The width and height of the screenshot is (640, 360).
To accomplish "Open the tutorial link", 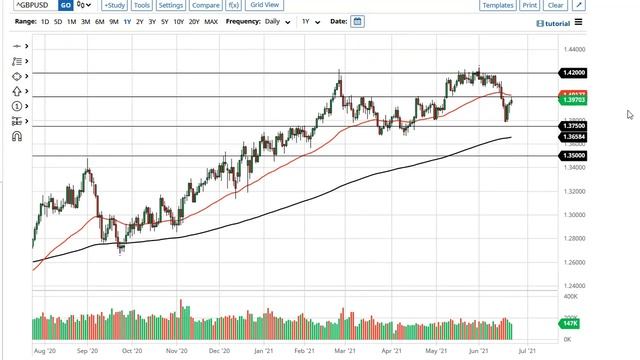I will pos(553,24).
